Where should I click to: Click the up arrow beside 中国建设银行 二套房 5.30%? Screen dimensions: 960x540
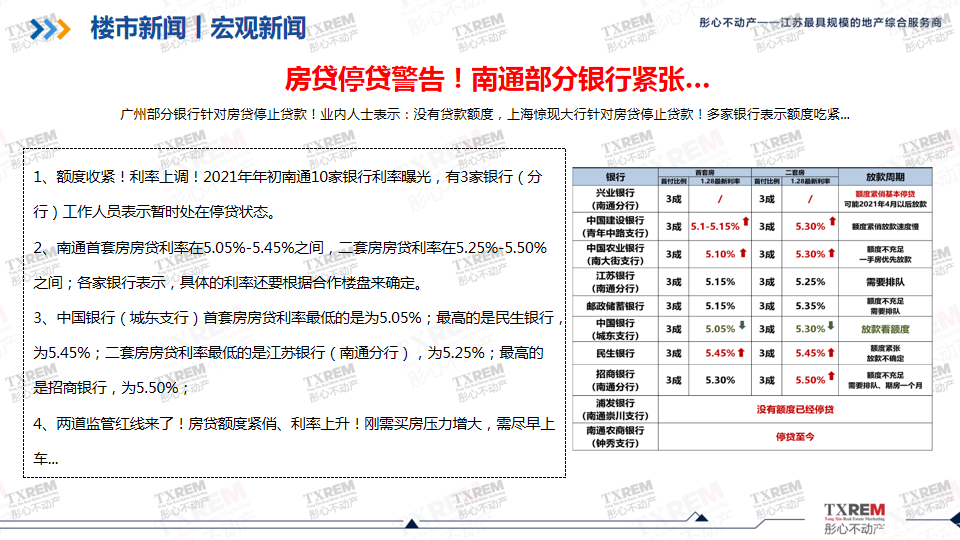tap(832, 221)
